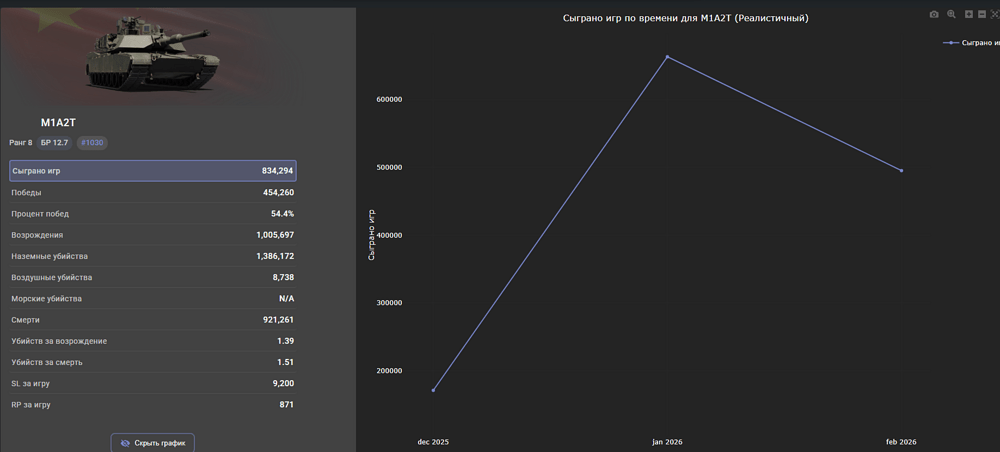The width and height of the screenshot is (1000, 452).
Task: Click the feb 2026 data point
Action: pyautogui.click(x=901, y=171)
